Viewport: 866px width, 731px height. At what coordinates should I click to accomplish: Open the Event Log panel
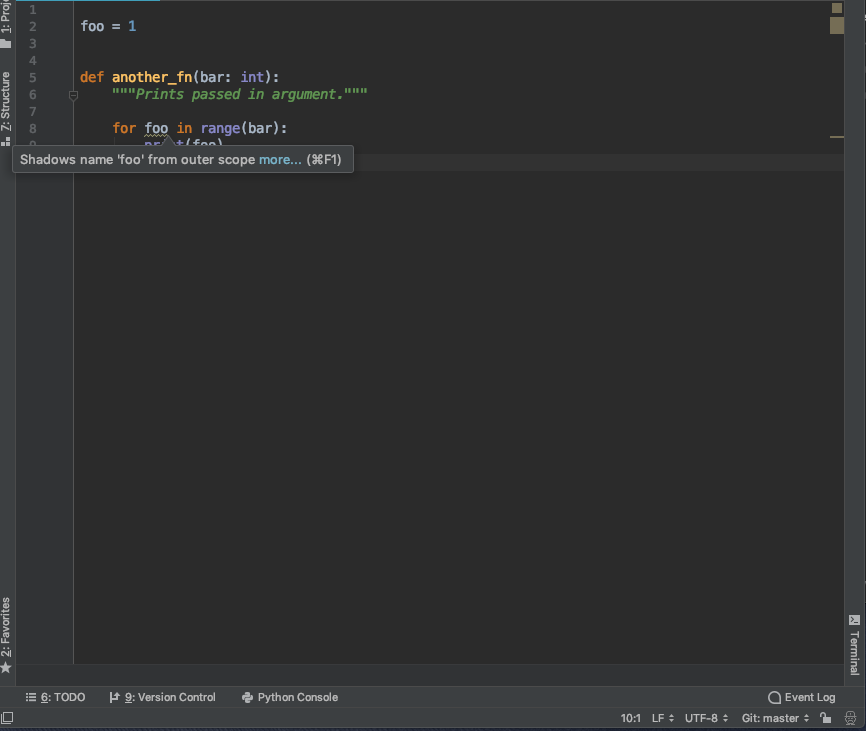pos(801,697)
